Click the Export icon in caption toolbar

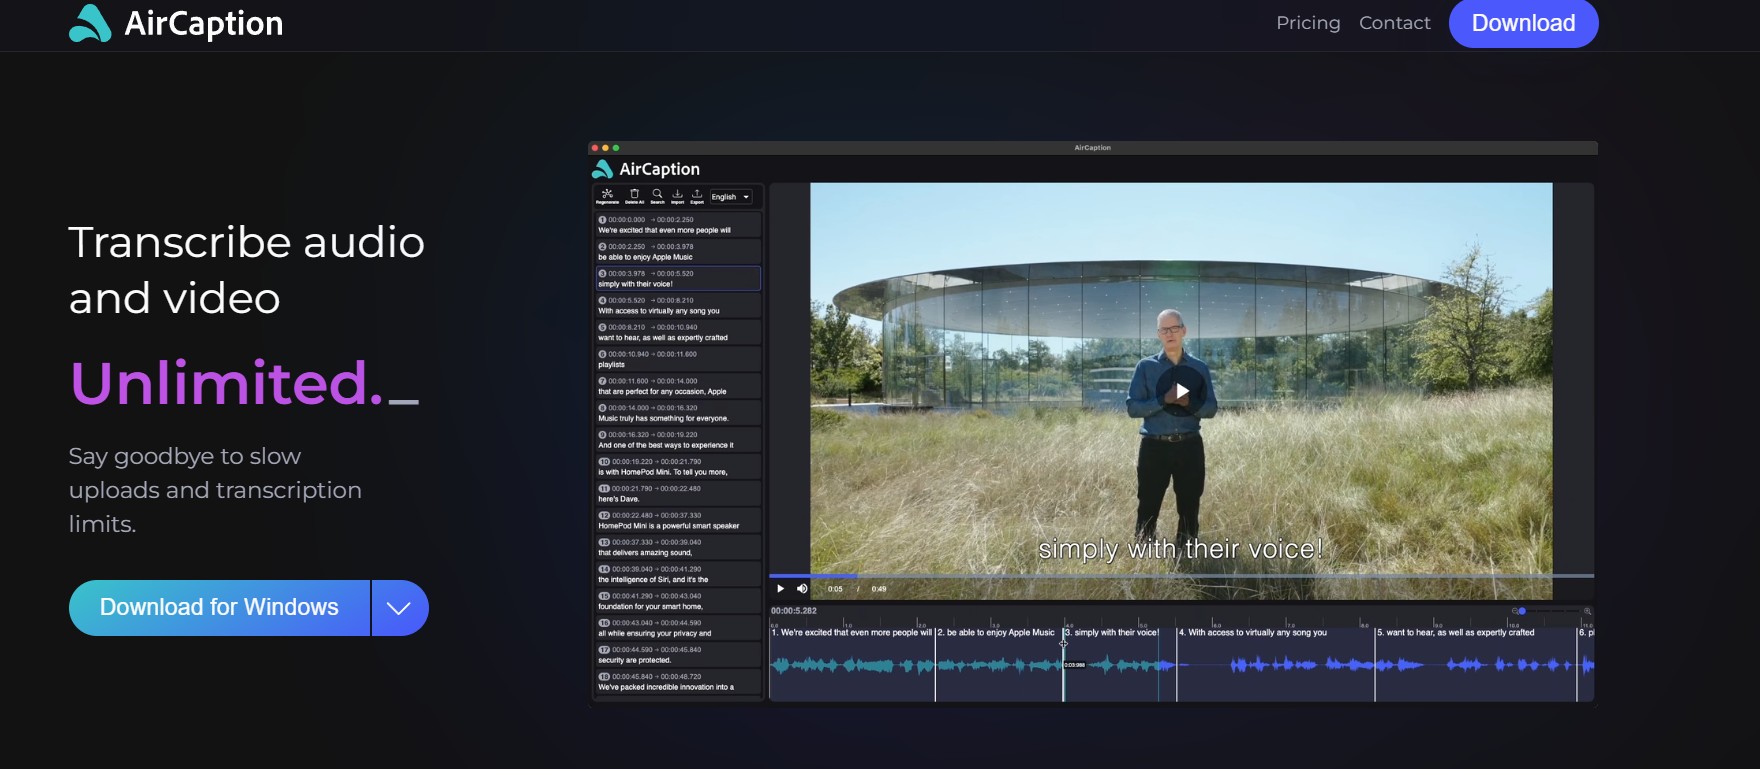(697, 196)
